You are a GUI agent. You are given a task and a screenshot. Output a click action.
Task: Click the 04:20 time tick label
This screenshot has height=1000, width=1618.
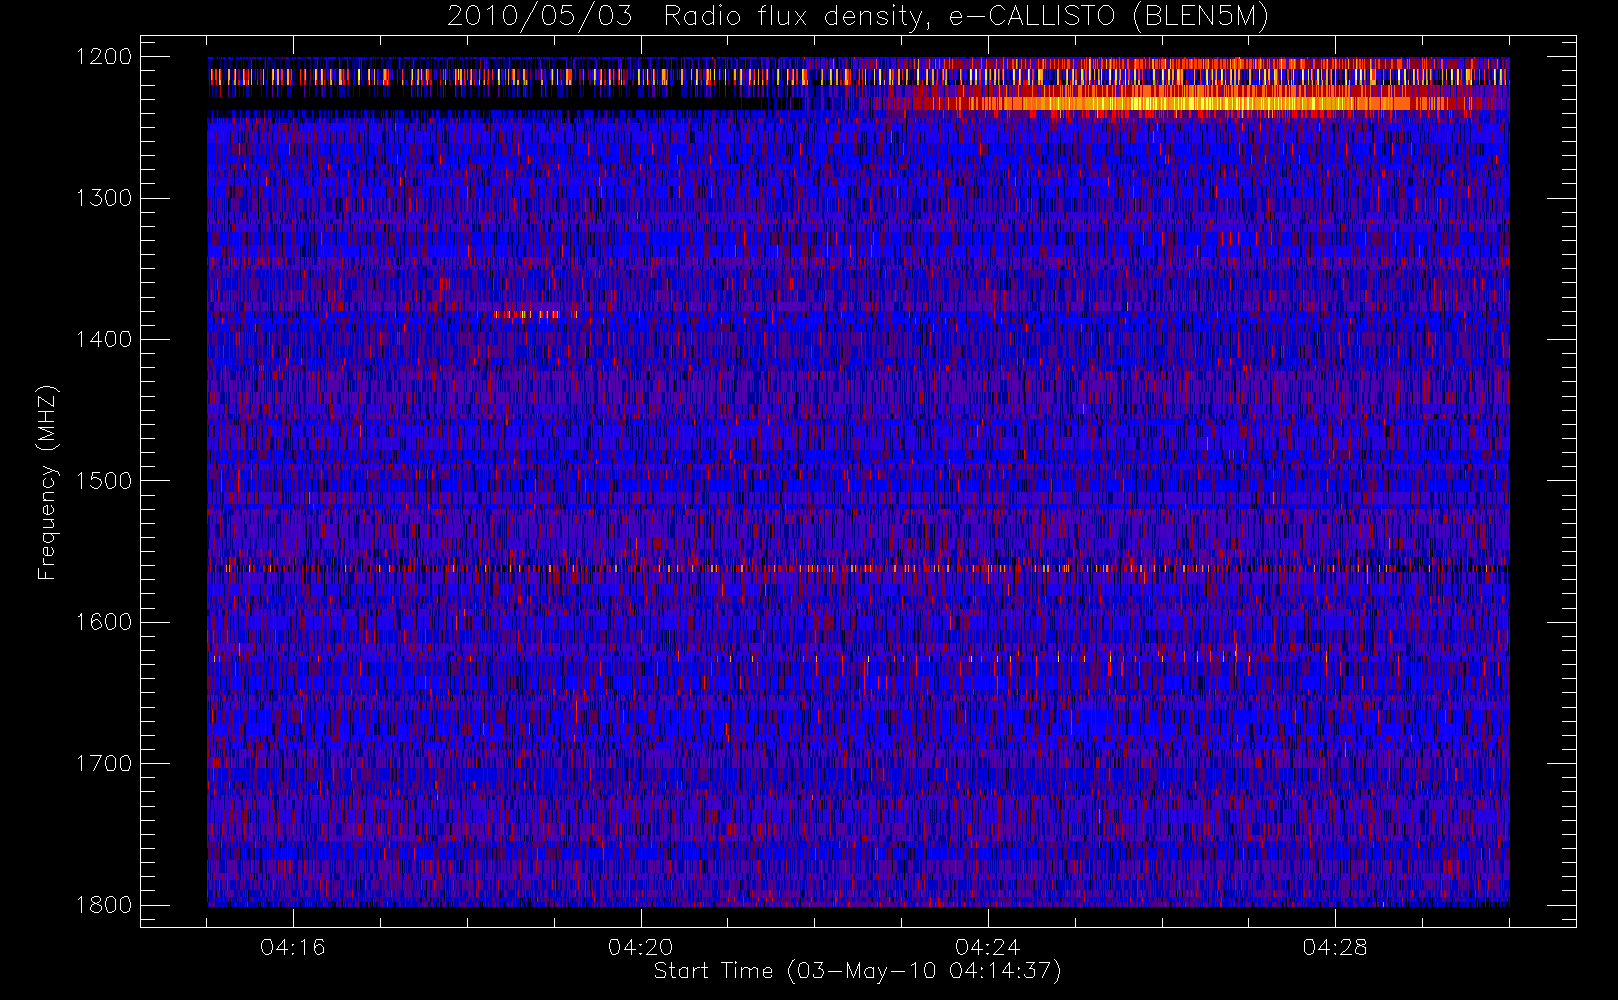point(640,947)
